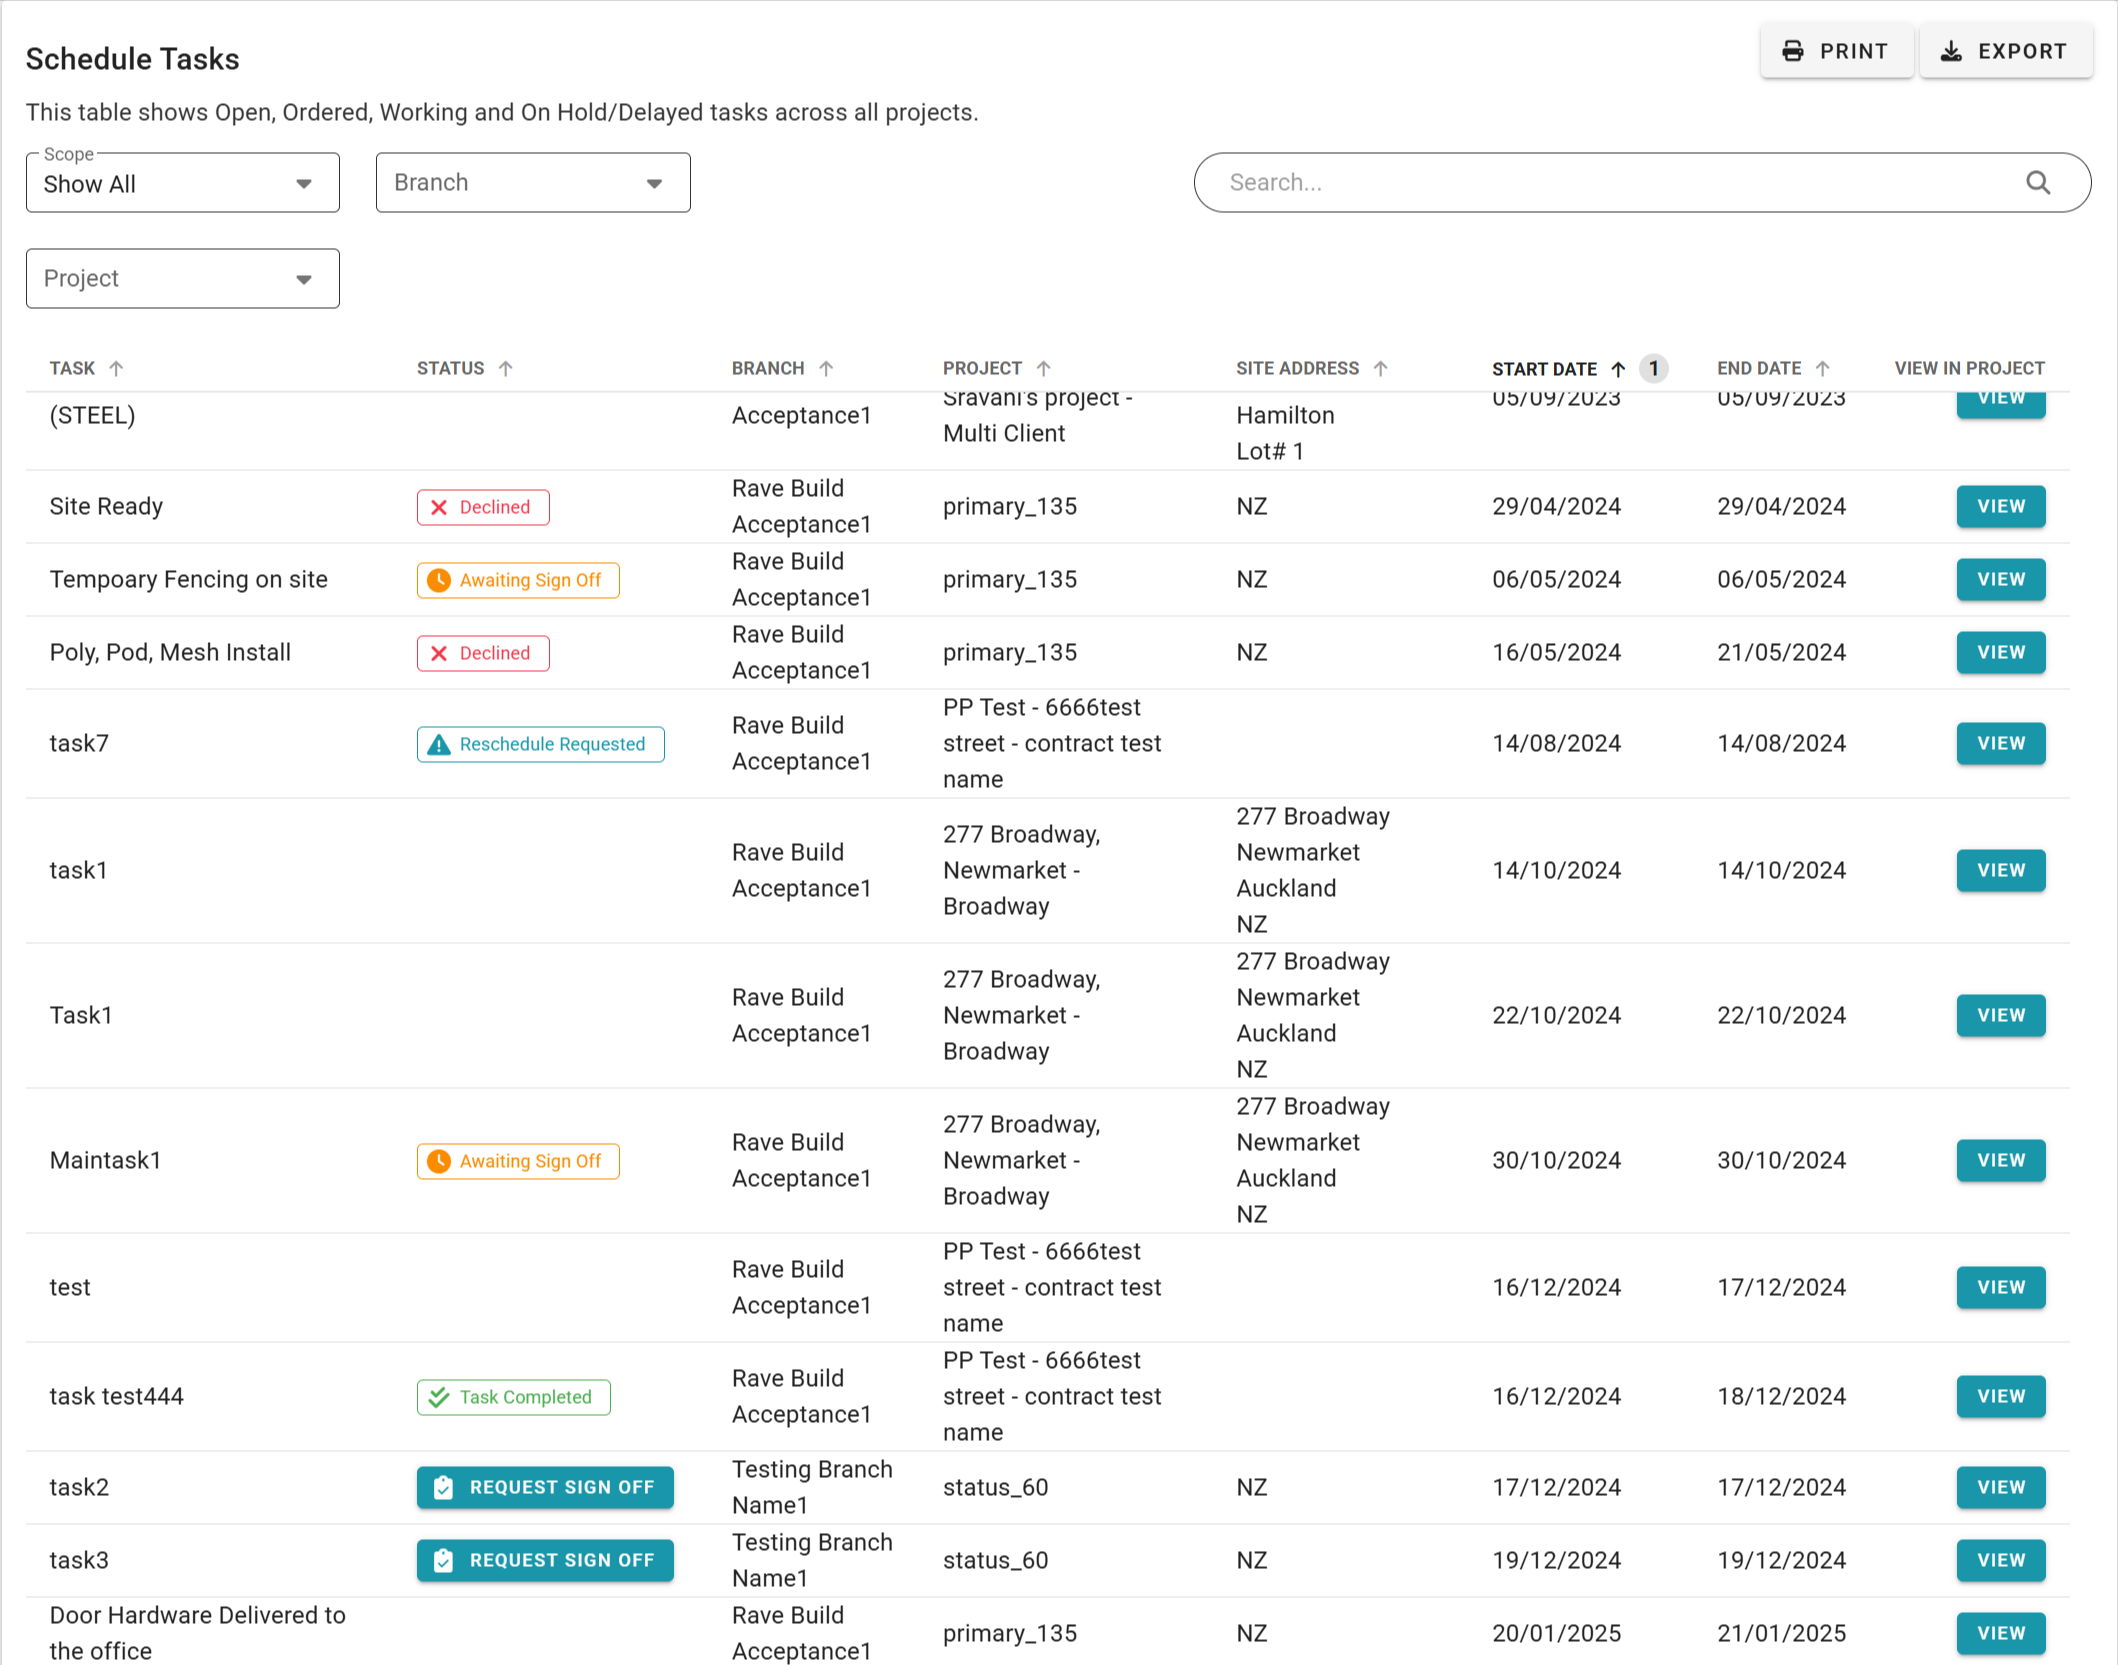Click the sort order badge 1
This screenshot has height=1665, width=2118.
pos(1654,369)
